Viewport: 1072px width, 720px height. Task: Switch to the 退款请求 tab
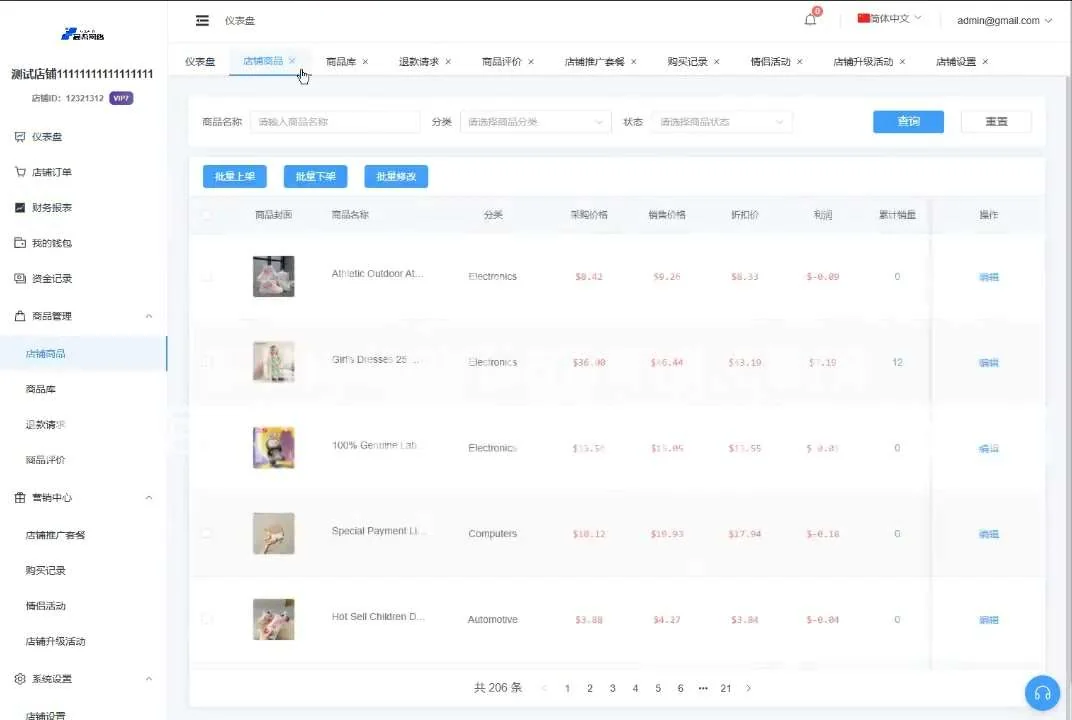pos(418,62)
